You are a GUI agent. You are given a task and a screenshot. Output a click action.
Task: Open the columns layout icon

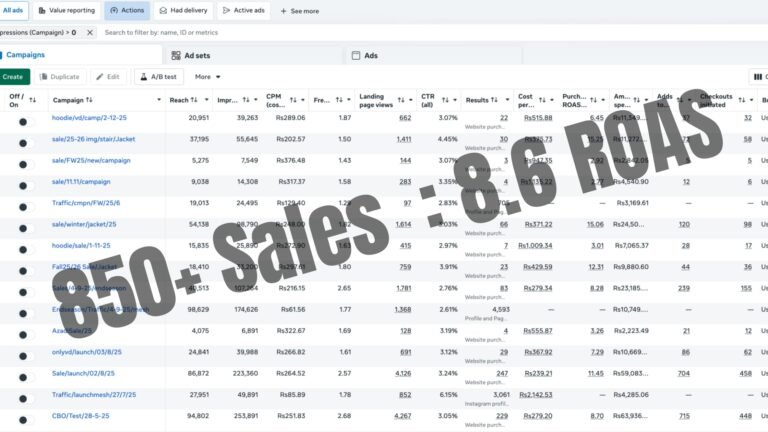[758, 77]
